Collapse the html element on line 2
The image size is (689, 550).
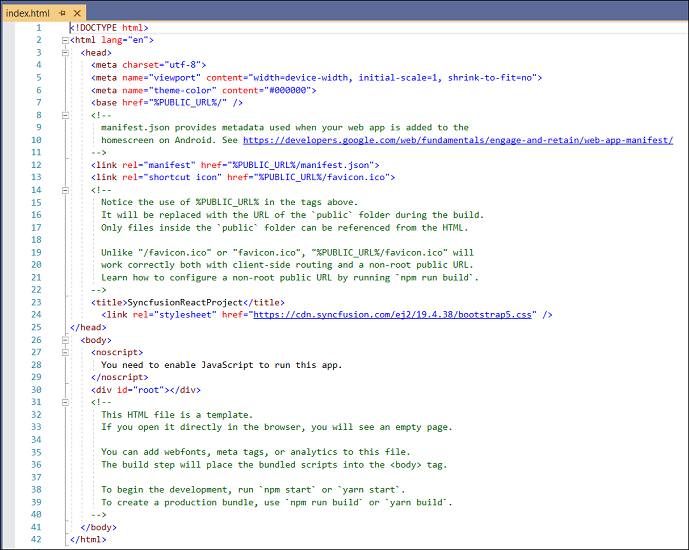click(65, 40)
